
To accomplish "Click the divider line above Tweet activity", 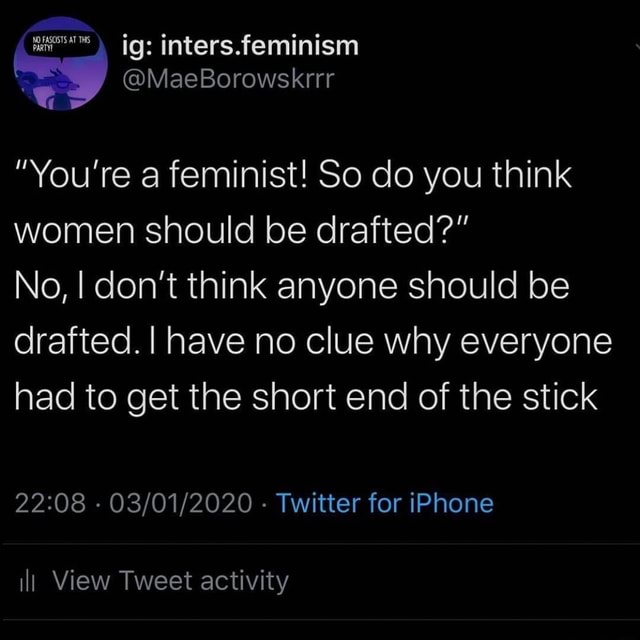I will click(320, 545).
